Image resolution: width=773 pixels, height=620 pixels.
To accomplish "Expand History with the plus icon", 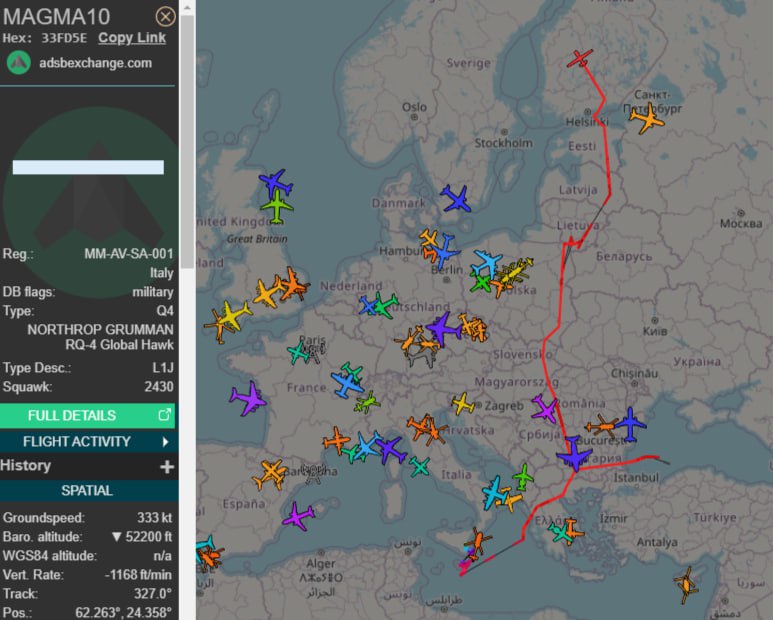I will pyautogui.click(x=167, y=466).
